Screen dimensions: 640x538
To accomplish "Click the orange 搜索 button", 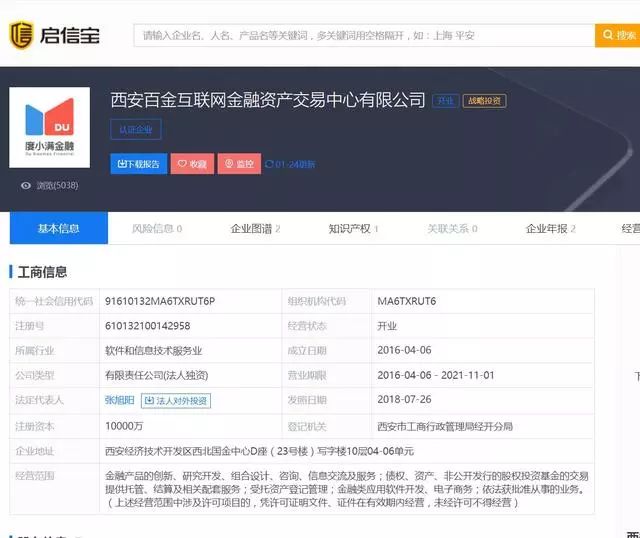I will pyautogui.click(x=618, y=36).
